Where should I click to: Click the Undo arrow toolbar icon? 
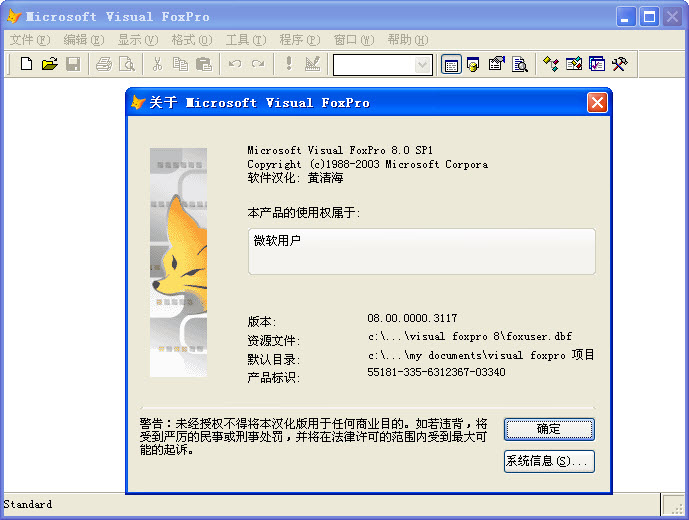tap(234, 64)
